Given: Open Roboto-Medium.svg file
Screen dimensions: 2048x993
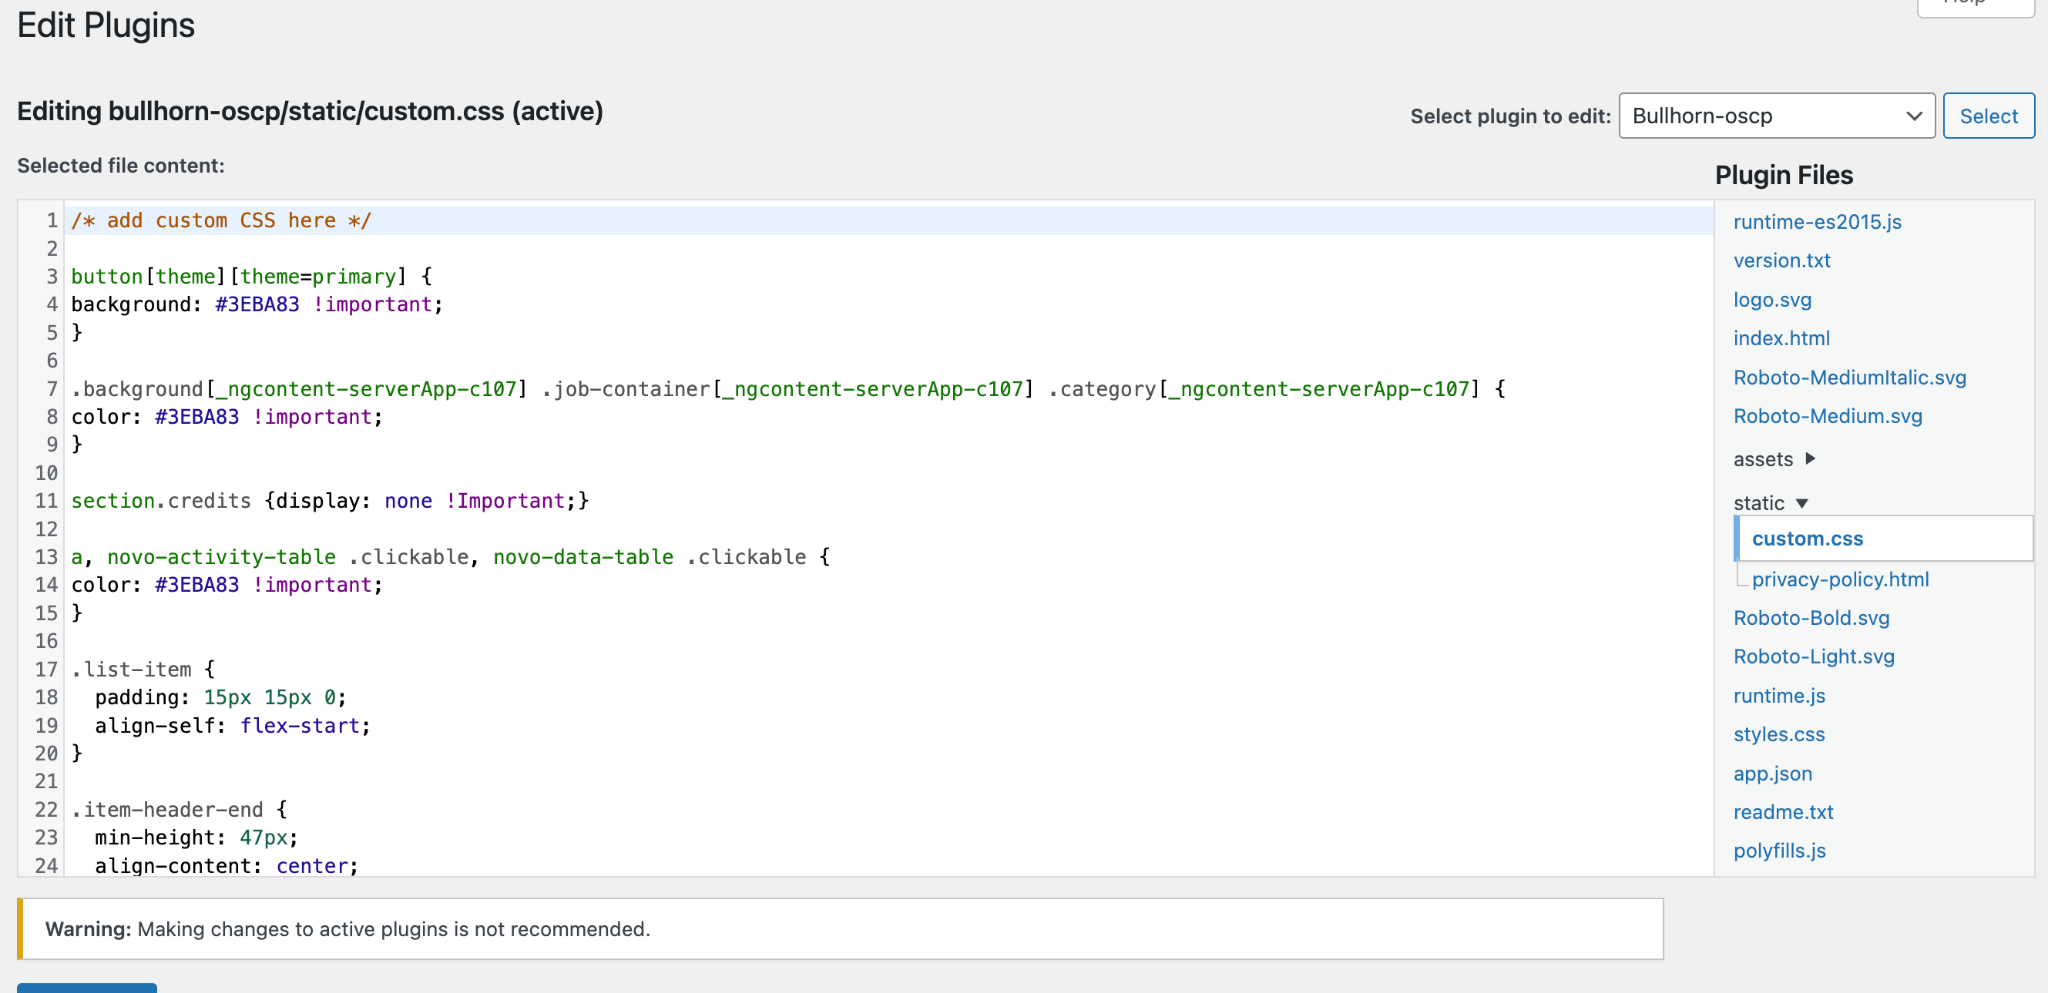Looking at the screenshot, I should tap(1827, 417).
